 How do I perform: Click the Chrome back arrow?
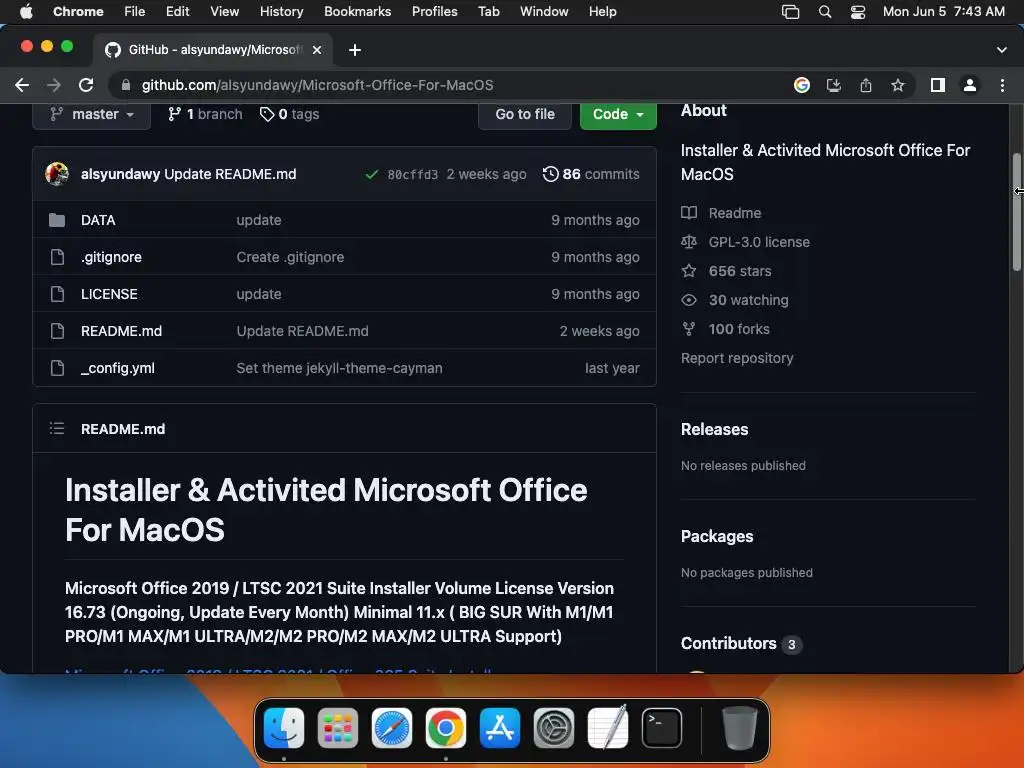pyautogui.click(x=22, y=85)
